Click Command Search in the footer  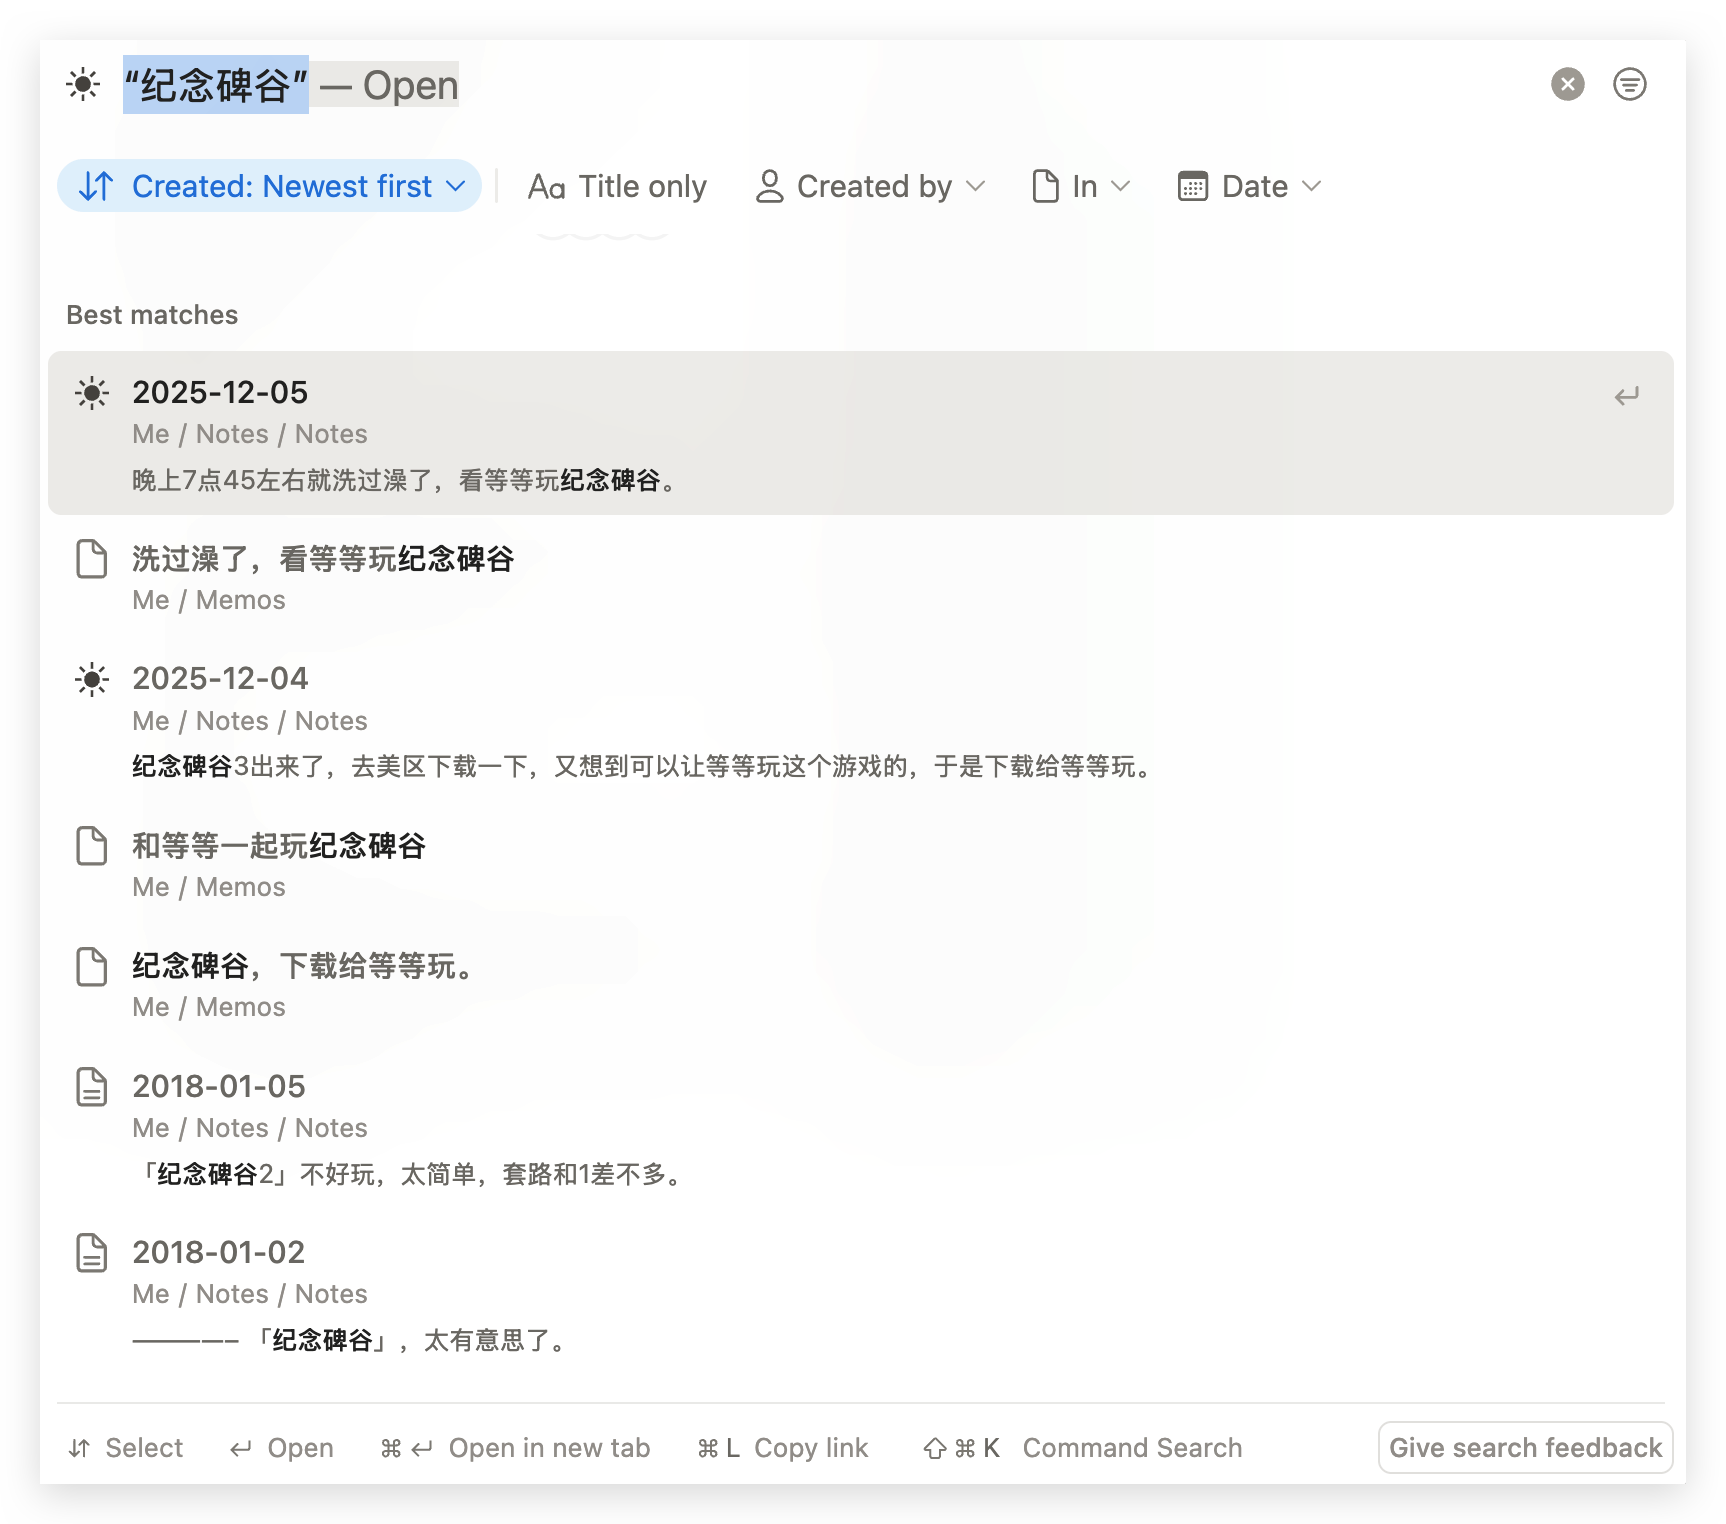point(1131,1448)
